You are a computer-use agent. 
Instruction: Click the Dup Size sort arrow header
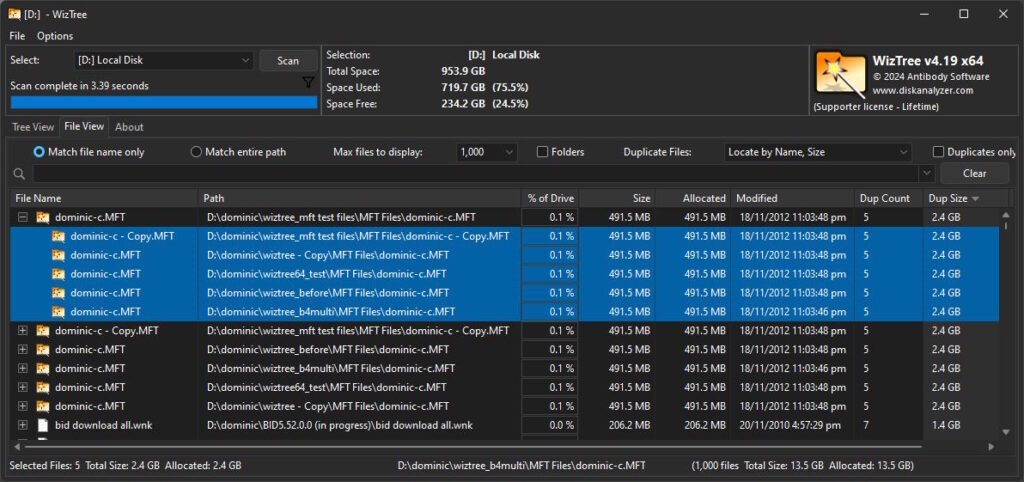coord(975,198)
